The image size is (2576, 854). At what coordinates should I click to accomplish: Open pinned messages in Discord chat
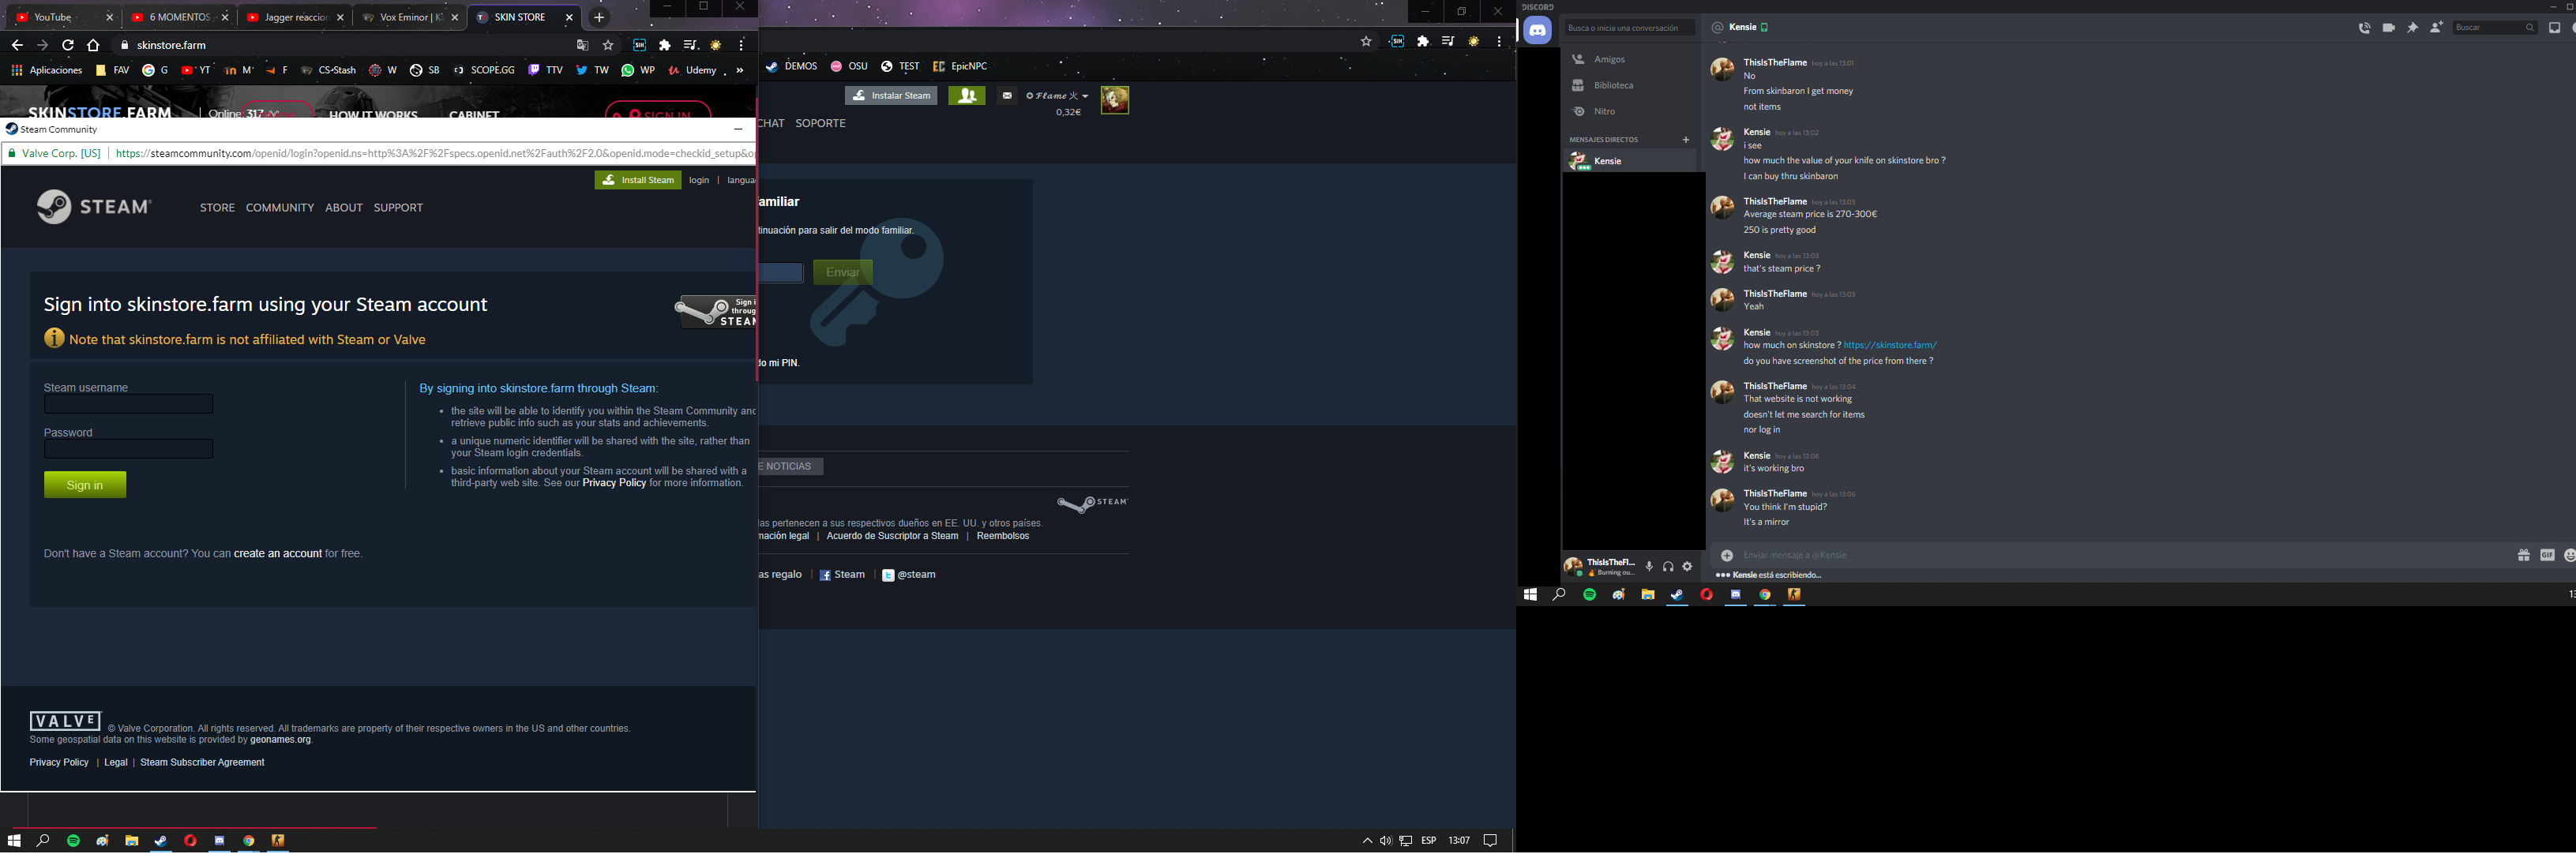click(x=2412, y=28)
